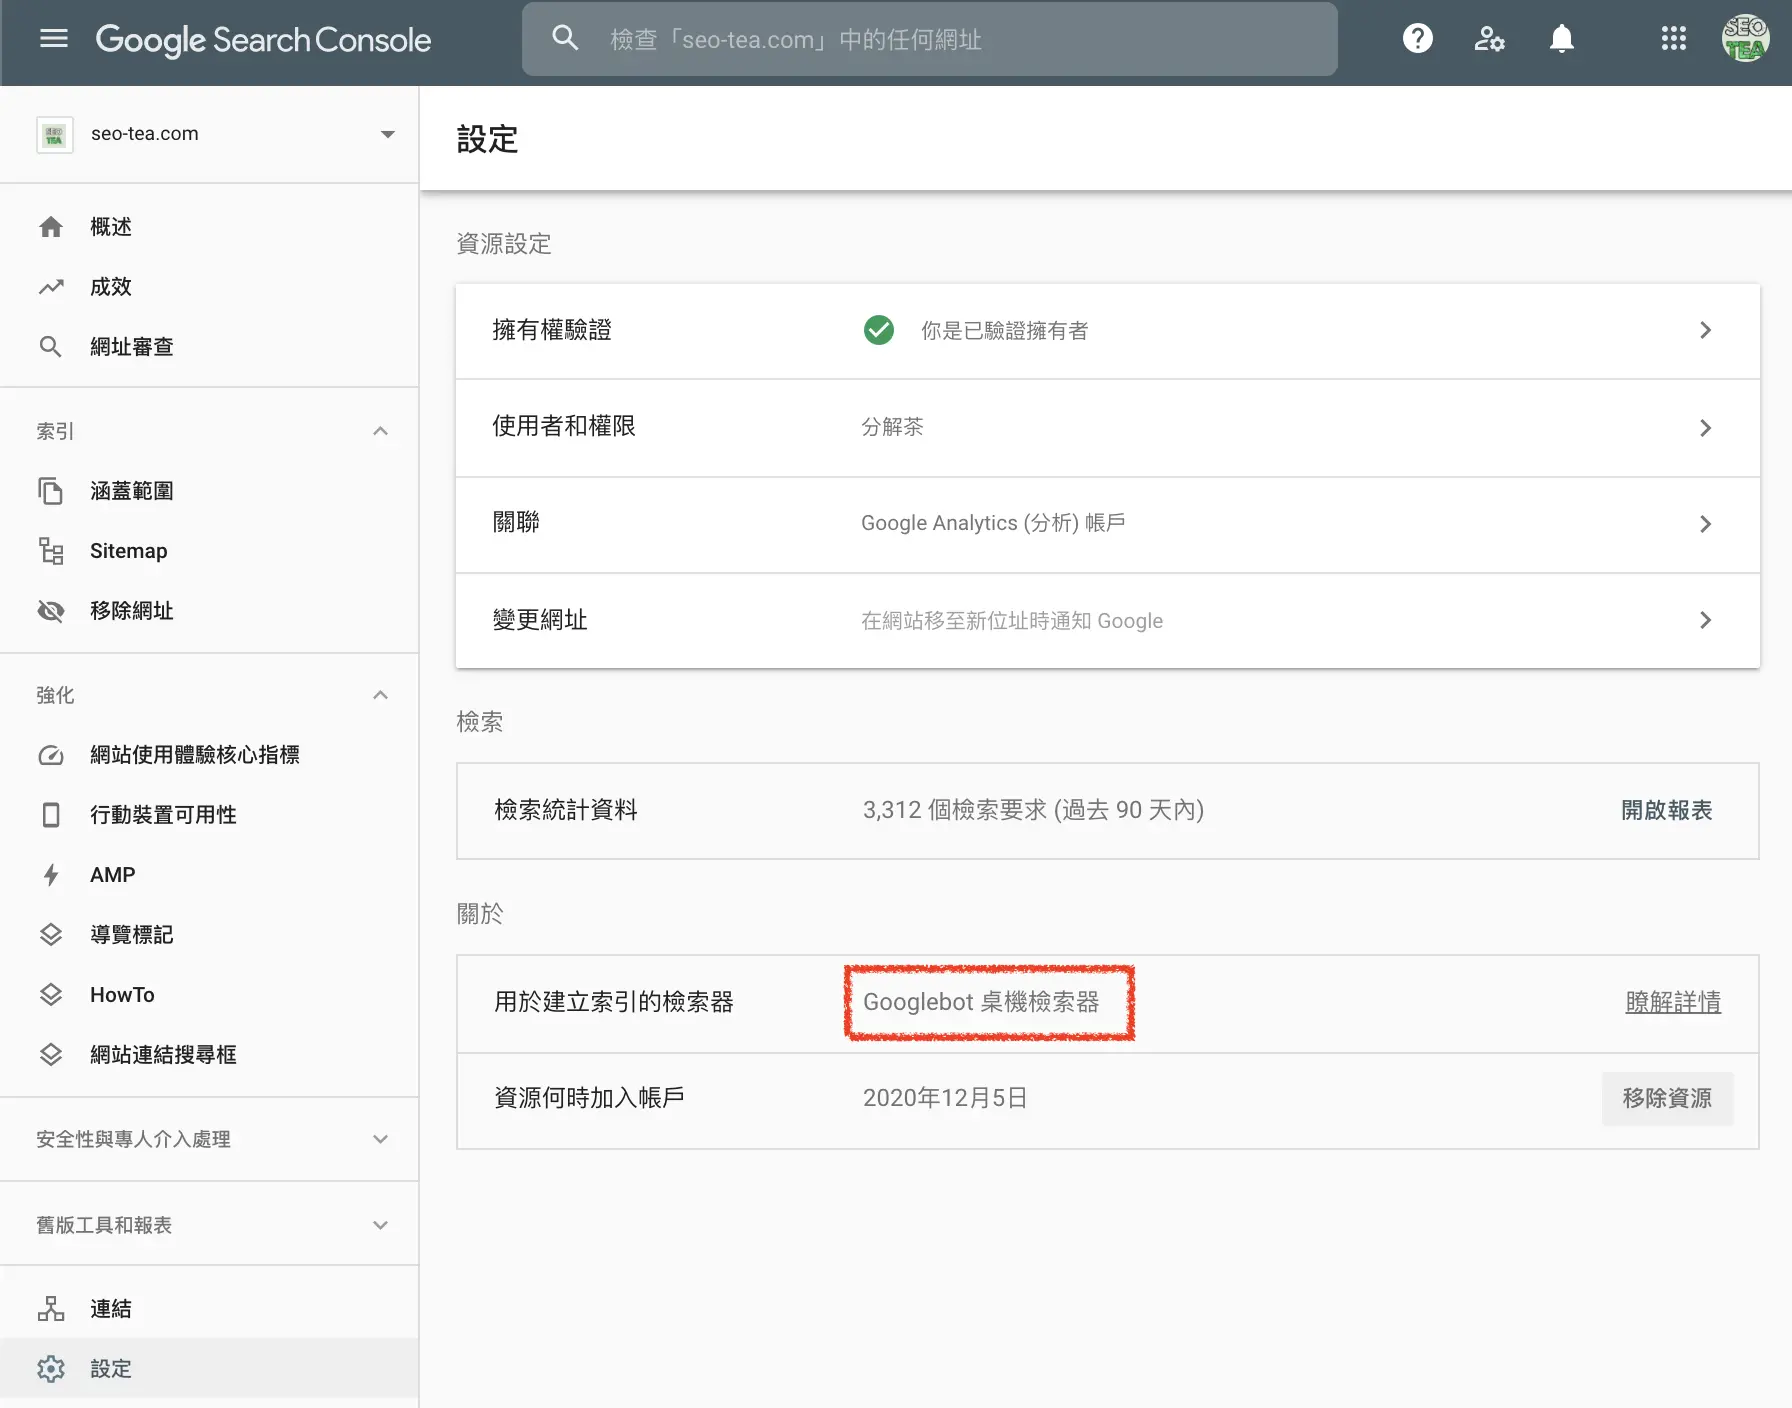1792x1408 pixels.
Task: Click 開啟報表 for crawl stats
Action: point(1667,810)
